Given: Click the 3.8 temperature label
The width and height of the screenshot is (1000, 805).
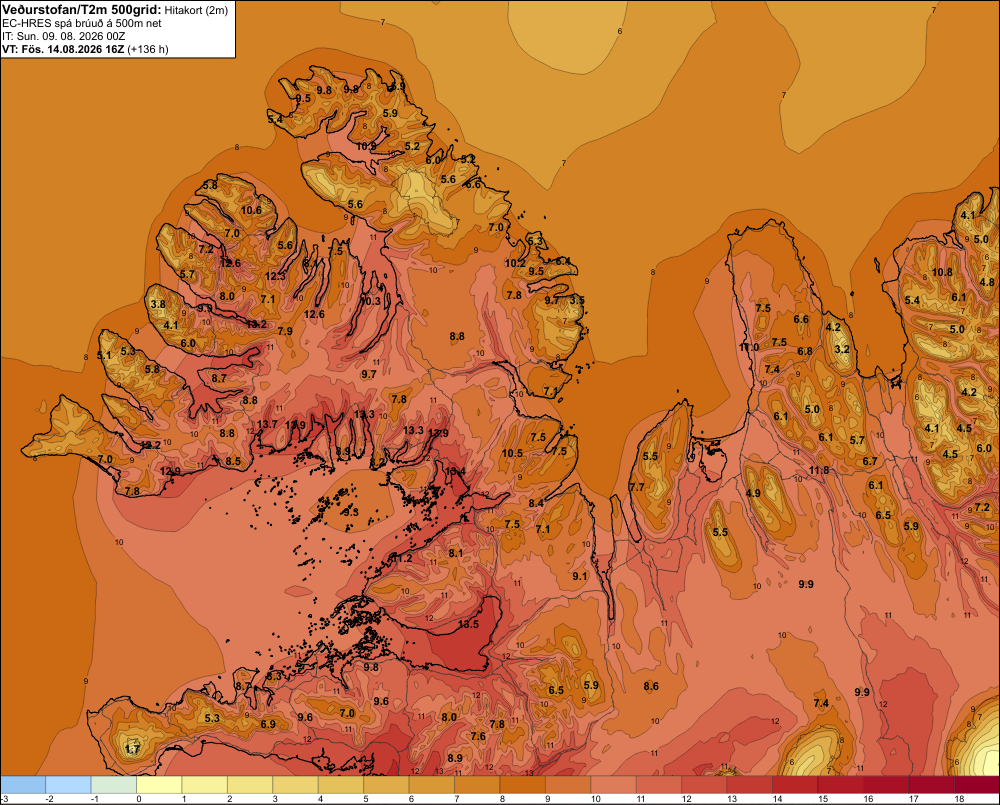Looking at the screenshot, I should tap(158, 304).
